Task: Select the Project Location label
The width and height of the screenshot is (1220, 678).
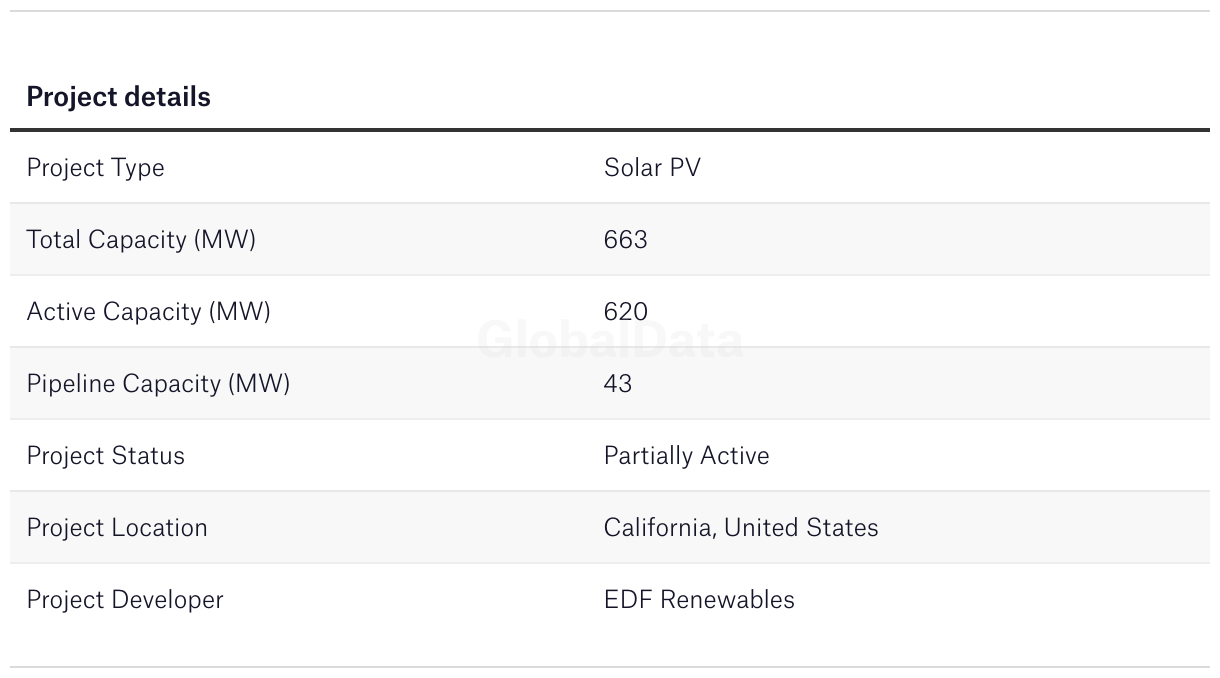Action: pyautogui.click(x=117, y=528)
